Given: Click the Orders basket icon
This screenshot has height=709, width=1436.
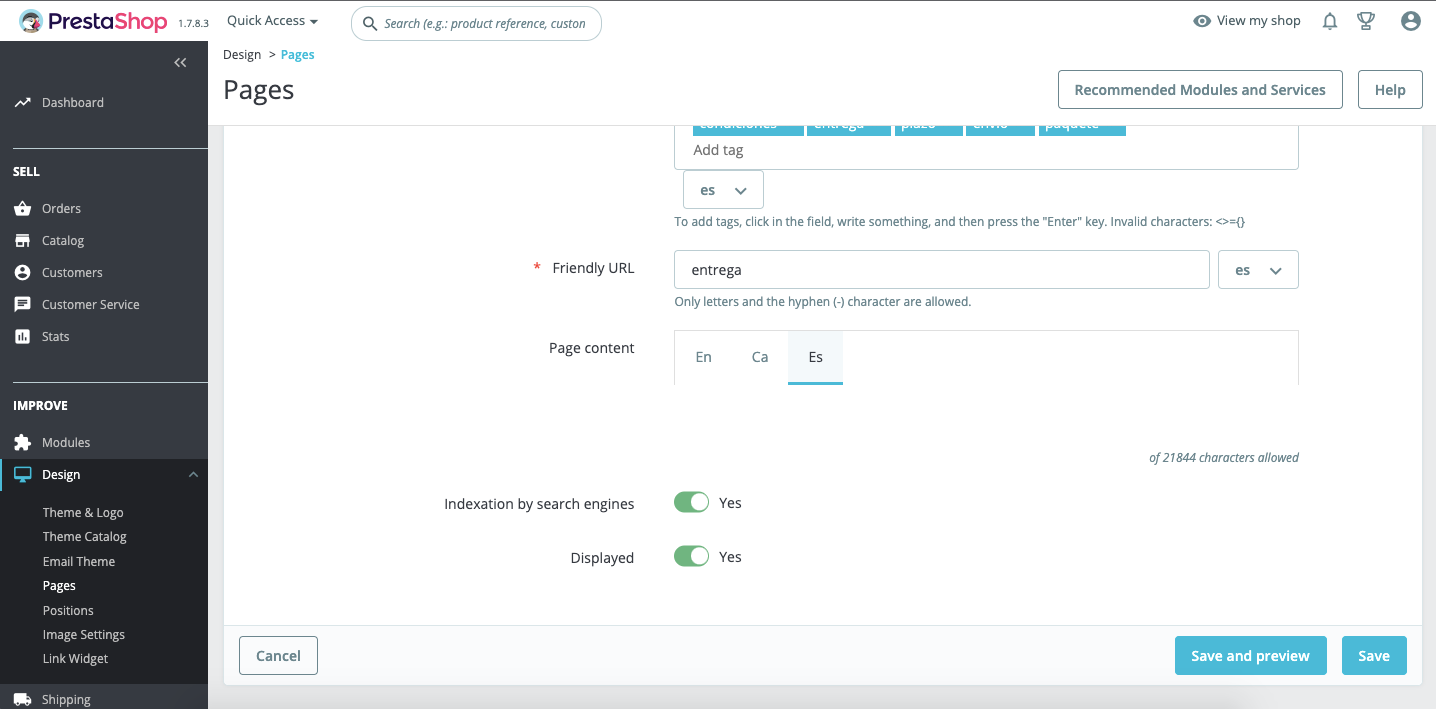Looking at the screenshot, I should [x=22, y=208].
